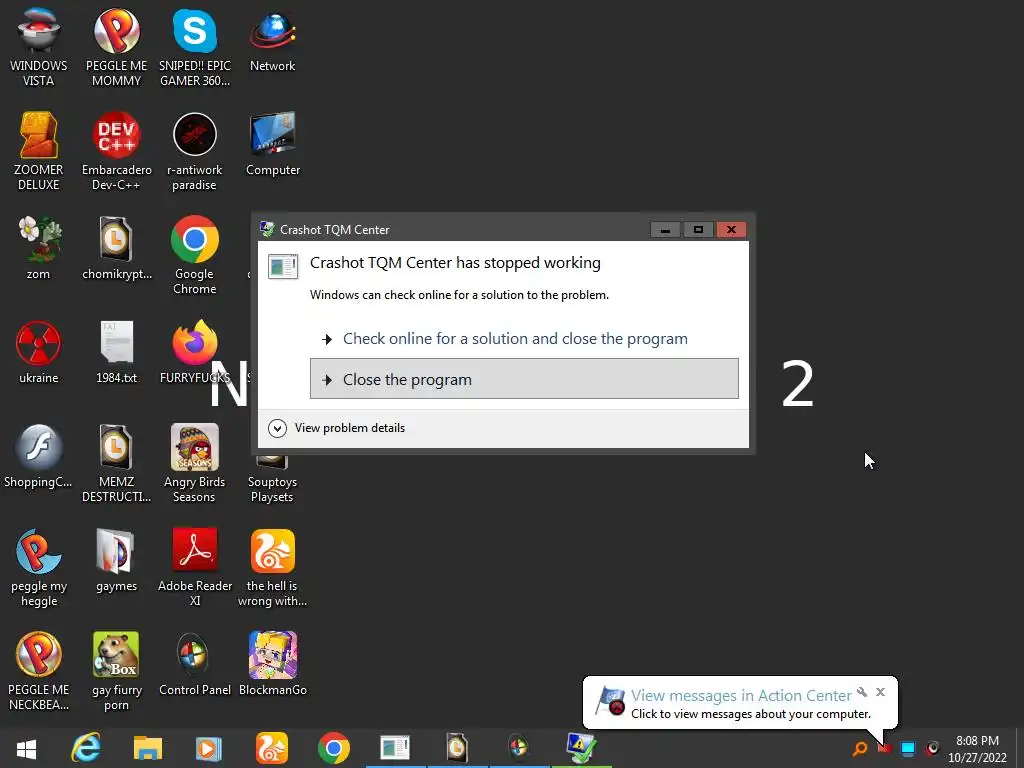The image size is (1024, 768).
Task: Open Angry Birds Seasons icon
Action: pyautogui.click(x=195, y=463)
